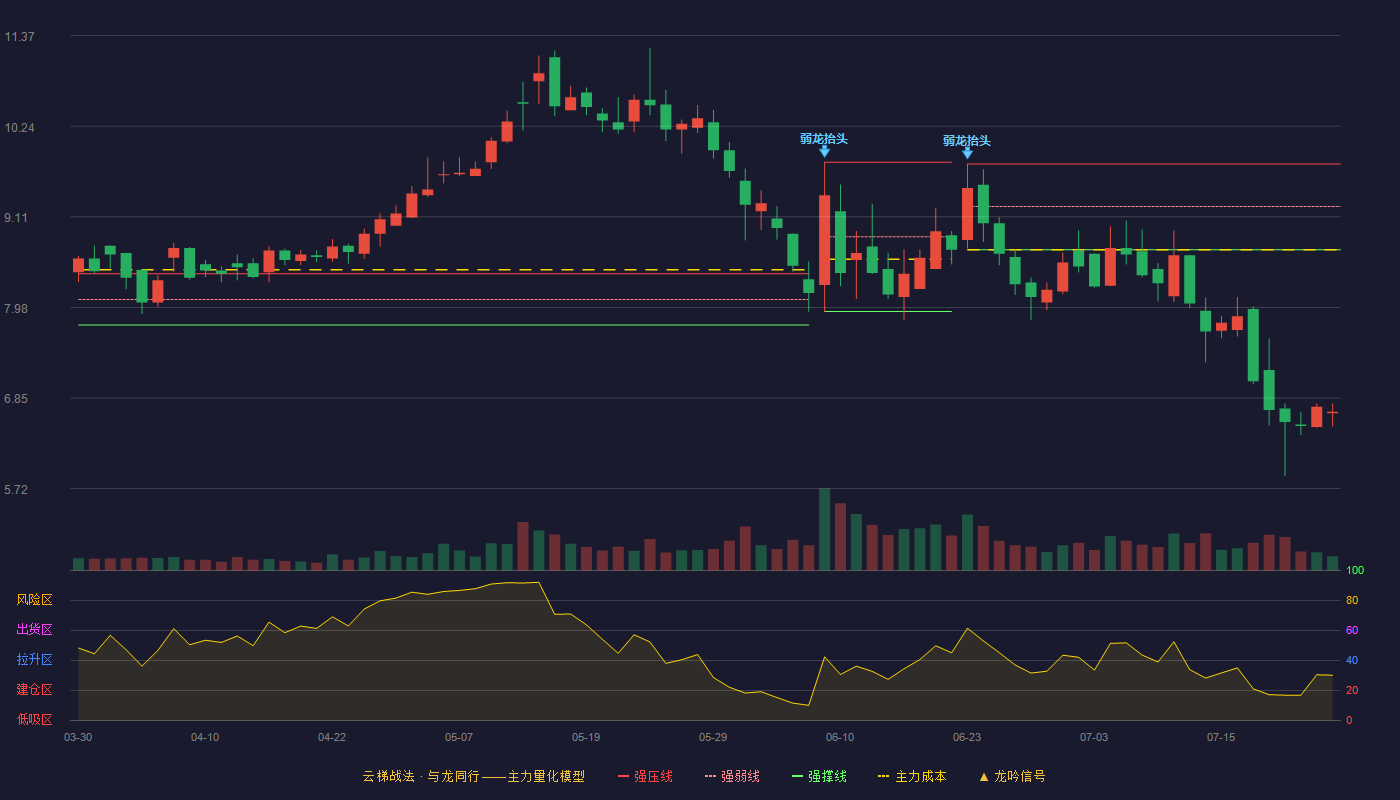Click the 07-03 date label
The height and width of the screenshot is (800, 1400).
pos(1094,737)
